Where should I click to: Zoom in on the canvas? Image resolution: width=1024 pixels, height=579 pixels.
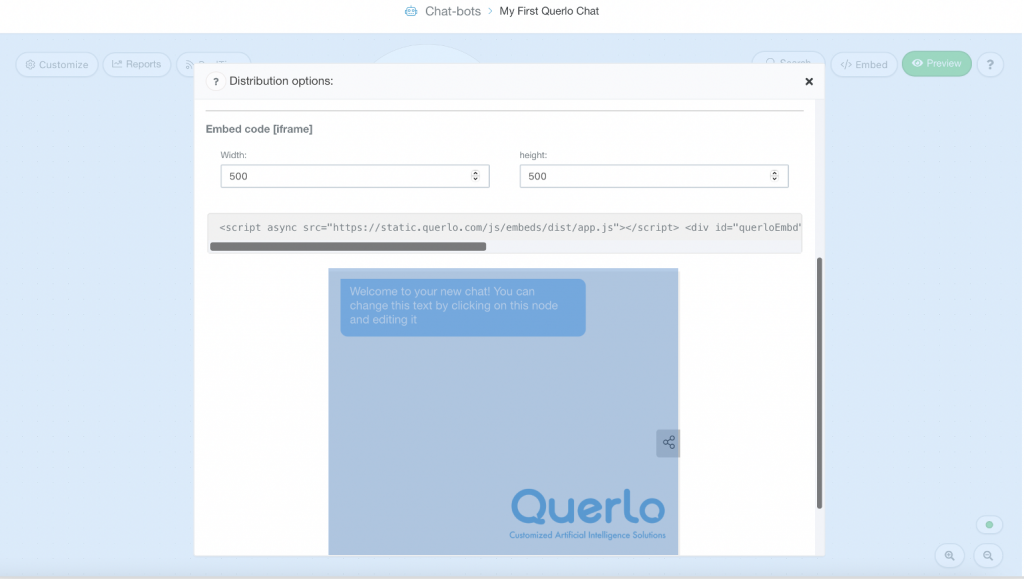point(950,556)
